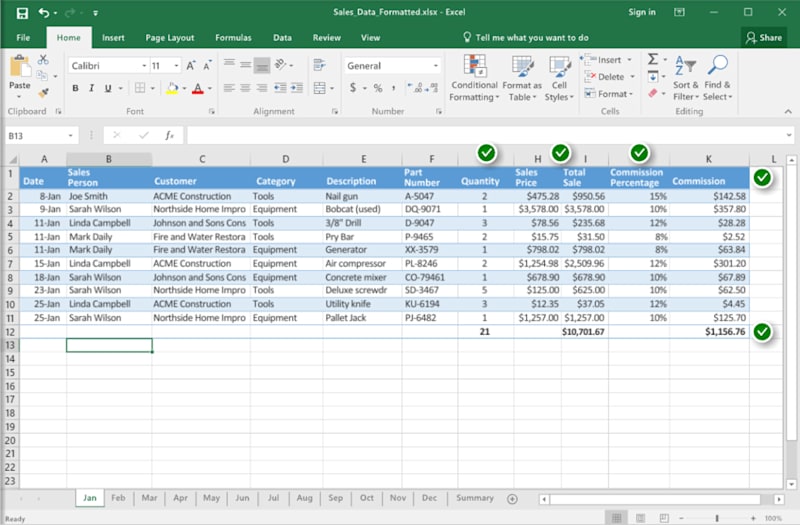Open the font size 11 dropdown
This screenshot has width=800, height=525.
click(176, 66)
